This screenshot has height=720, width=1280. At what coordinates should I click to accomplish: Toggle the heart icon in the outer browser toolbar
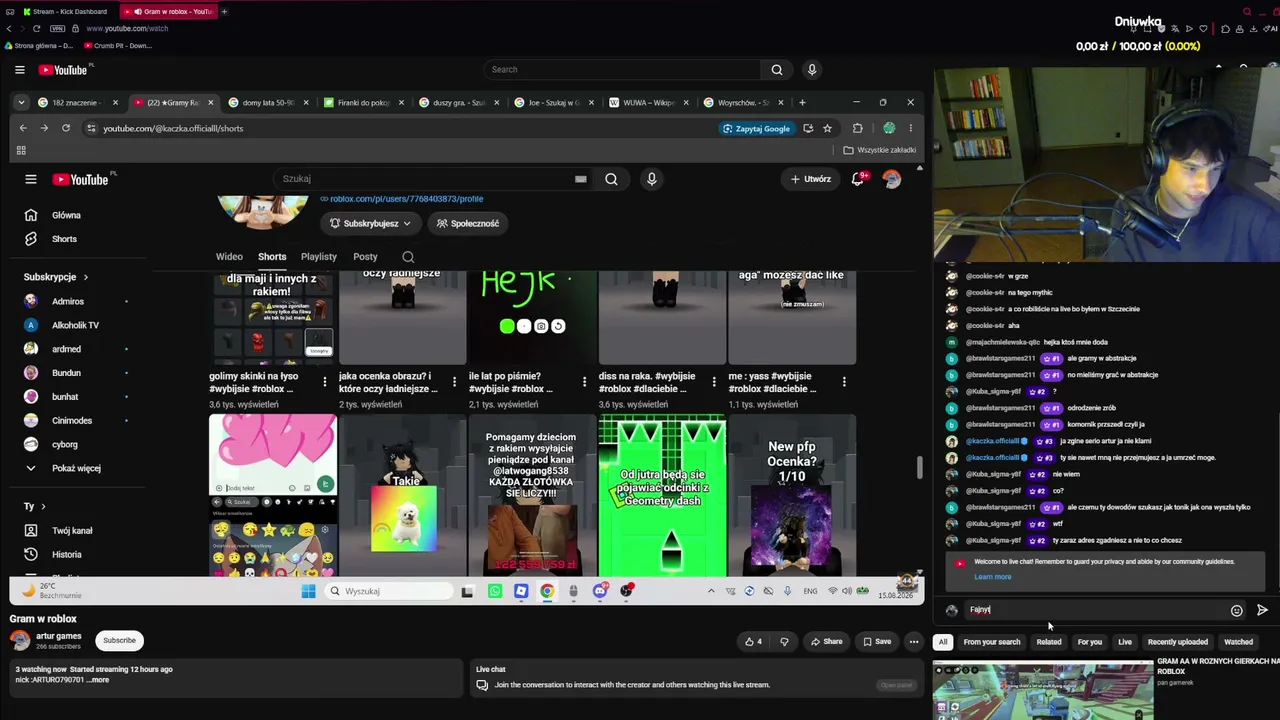pyautogui.click(x=1203, y=29)
